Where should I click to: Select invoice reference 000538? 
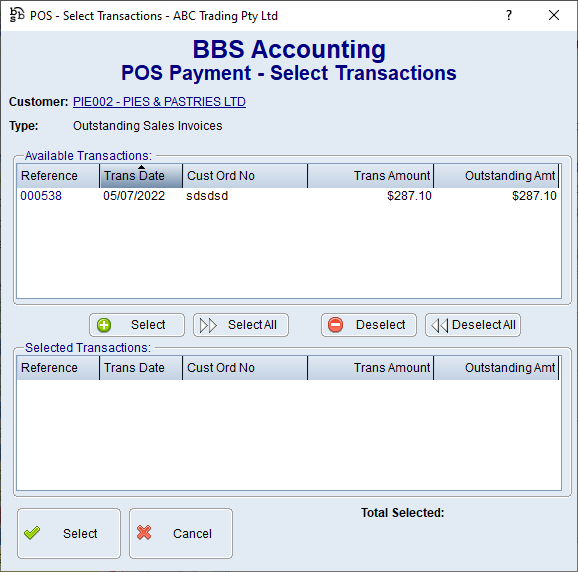41,196
